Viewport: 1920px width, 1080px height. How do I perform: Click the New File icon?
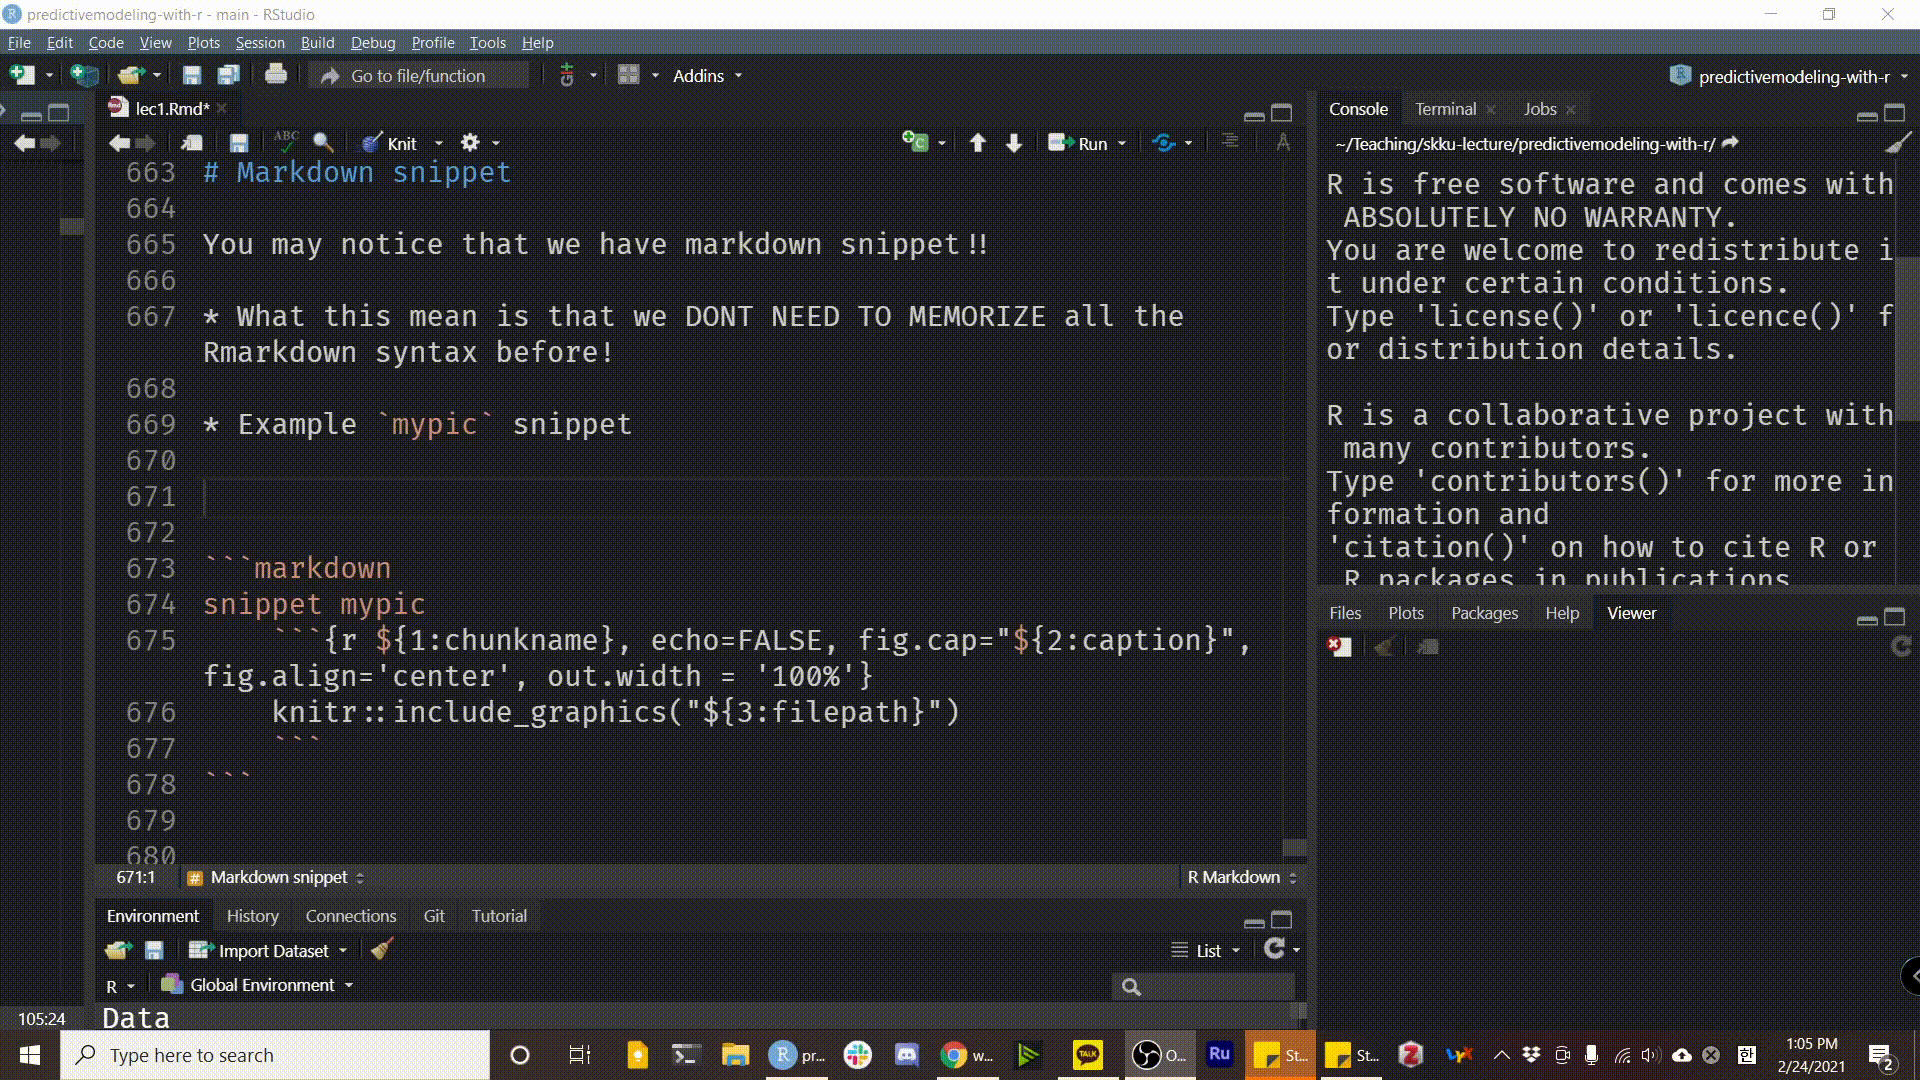click(21, 75)
